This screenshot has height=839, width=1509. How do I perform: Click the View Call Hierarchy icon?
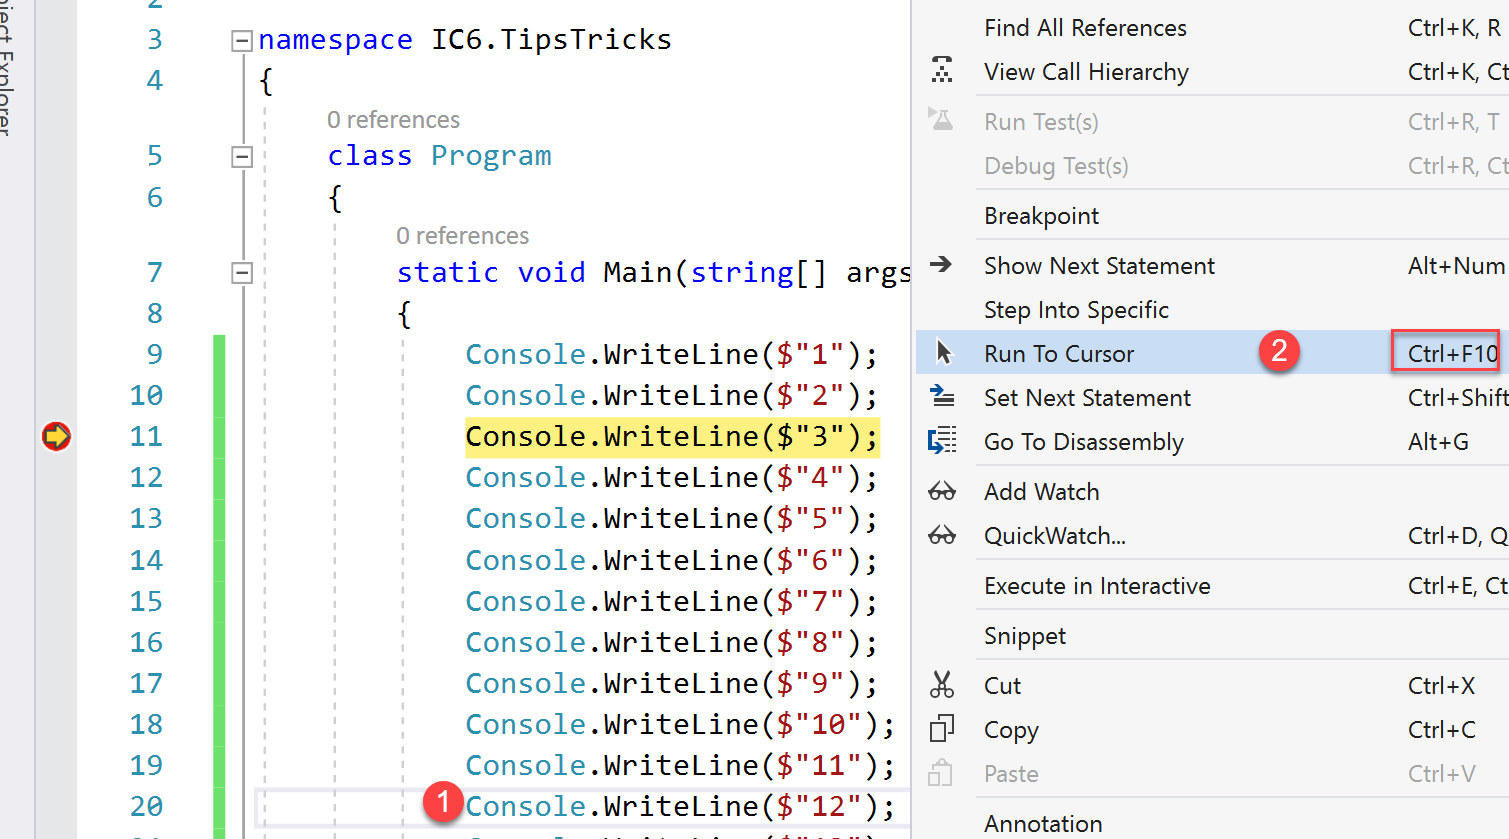[x=942, y=71]
